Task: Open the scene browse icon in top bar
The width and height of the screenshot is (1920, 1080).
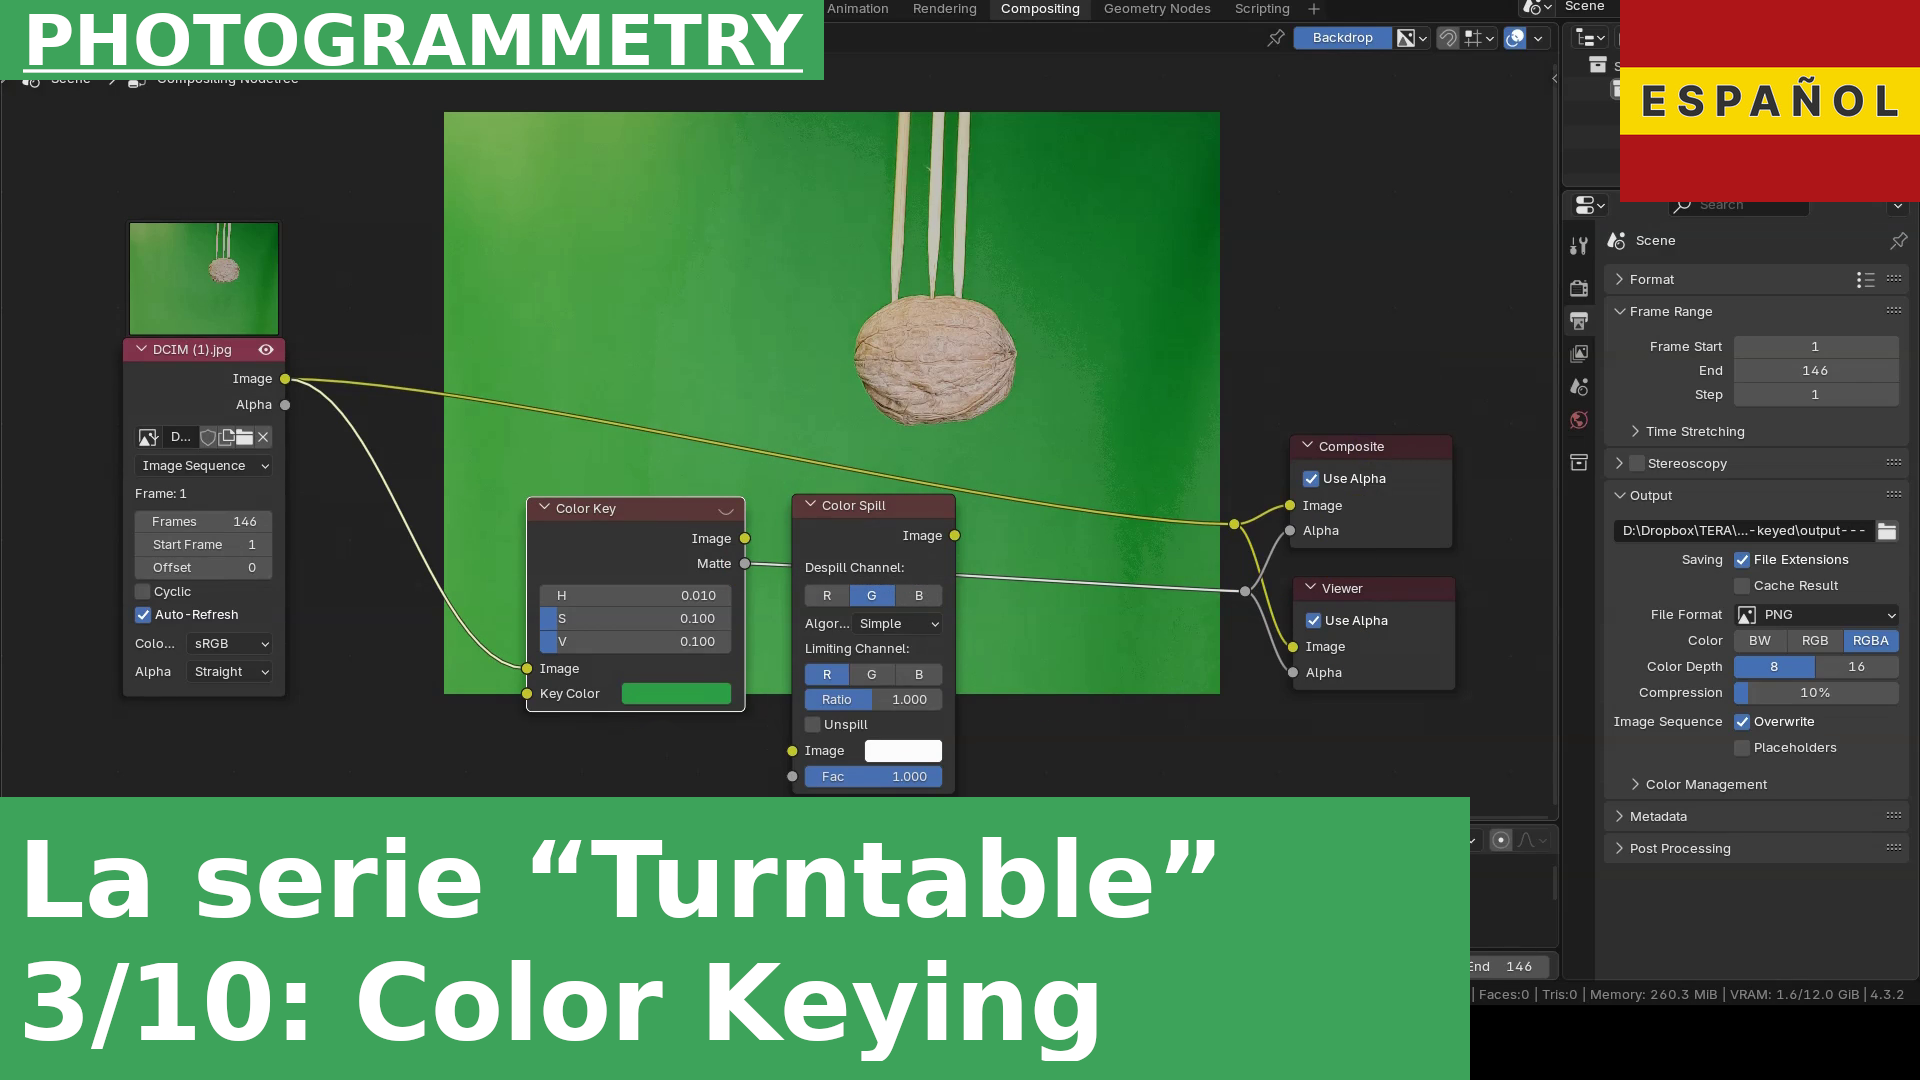Action: click(1537, 8)
